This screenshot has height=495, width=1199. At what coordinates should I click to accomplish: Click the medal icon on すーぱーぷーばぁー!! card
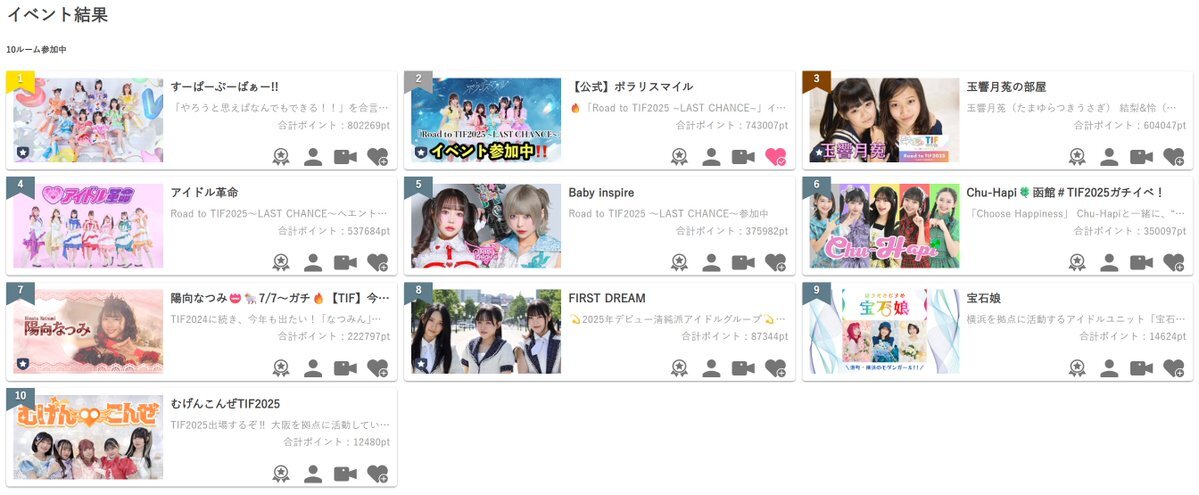(281, 157)
